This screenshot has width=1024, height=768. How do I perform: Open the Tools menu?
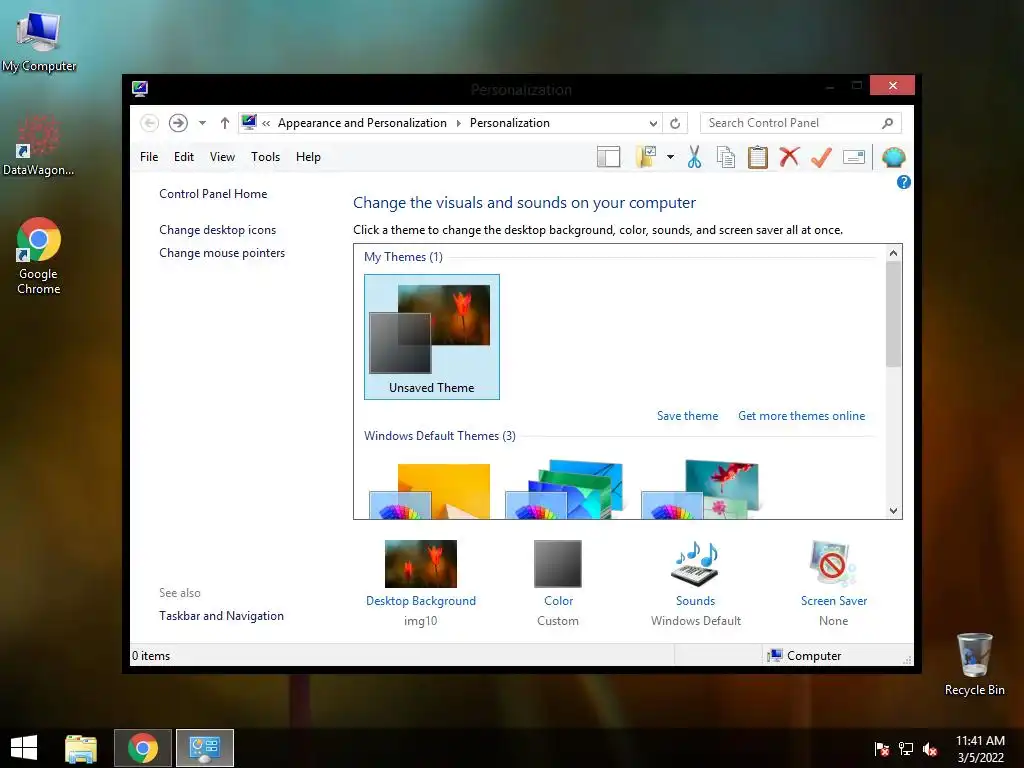[x=265, y=157]
